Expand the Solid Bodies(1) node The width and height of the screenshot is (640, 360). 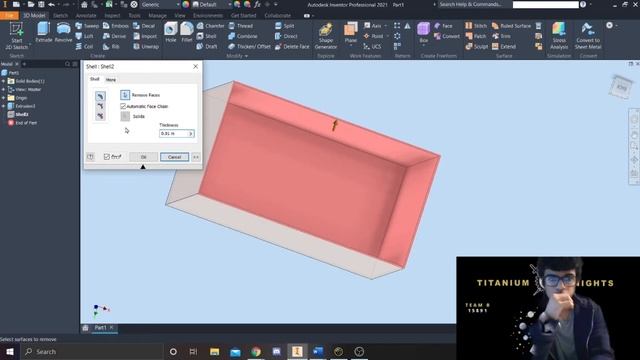tap(4, 81)
